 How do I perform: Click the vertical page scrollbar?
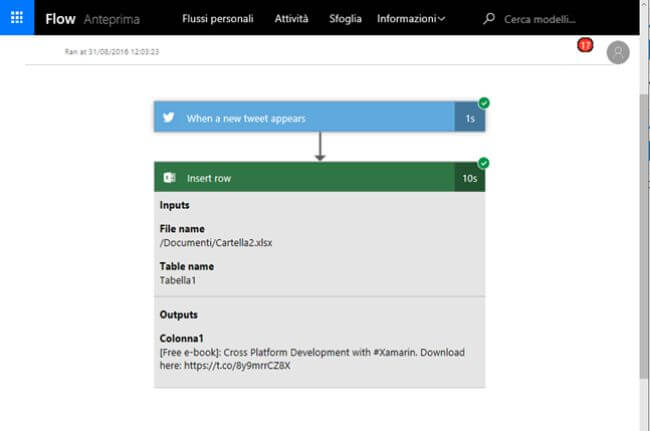tap(644, 236)
